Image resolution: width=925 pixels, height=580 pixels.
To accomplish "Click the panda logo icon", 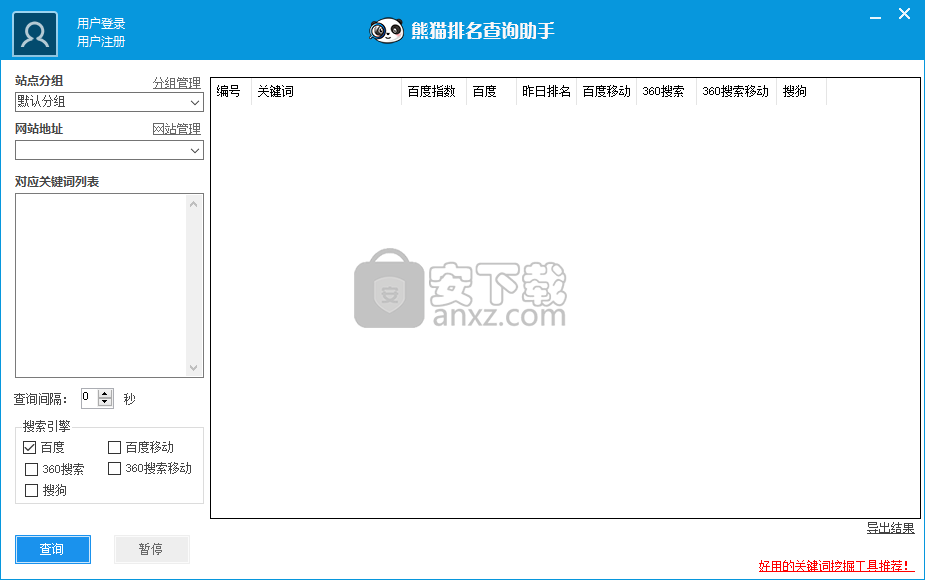I will point(386,30).
